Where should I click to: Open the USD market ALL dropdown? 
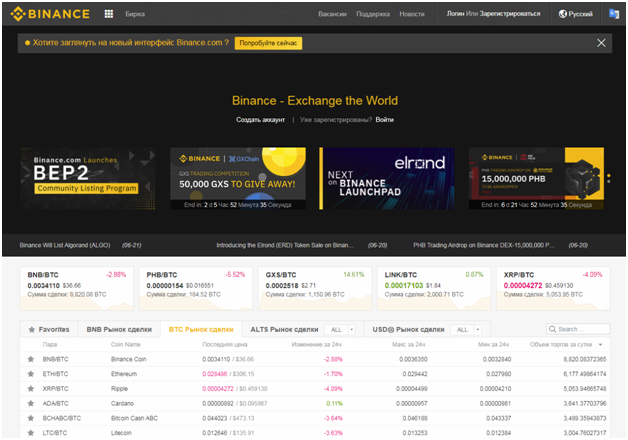(x=466, y=329)
